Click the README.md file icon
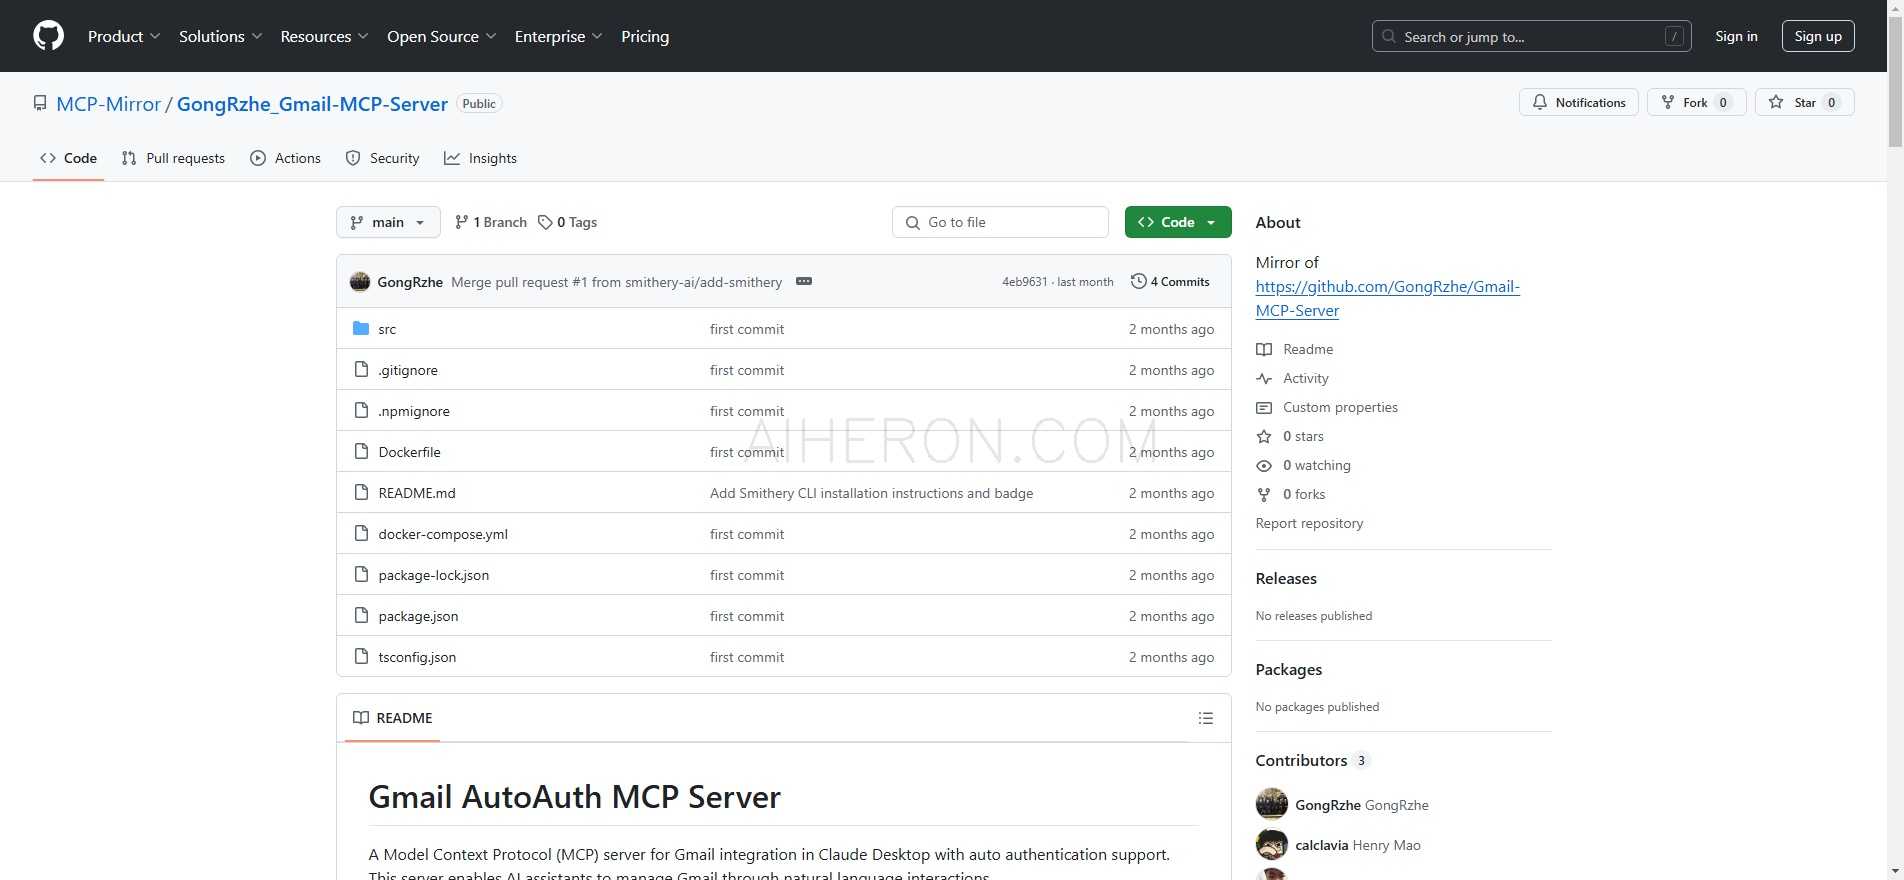This screenshot has height=880, width=1904. 361,493
